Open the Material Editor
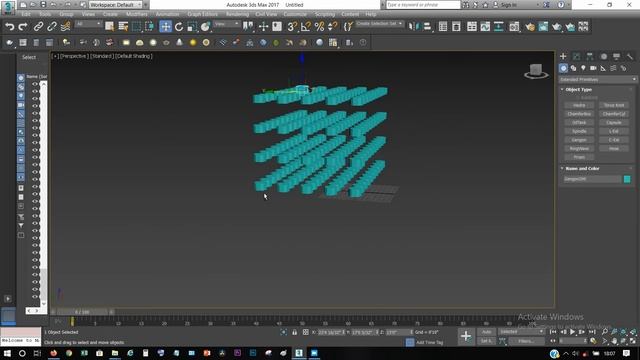Viewport: 640px width, 360px height. click(x=514, y=27)
